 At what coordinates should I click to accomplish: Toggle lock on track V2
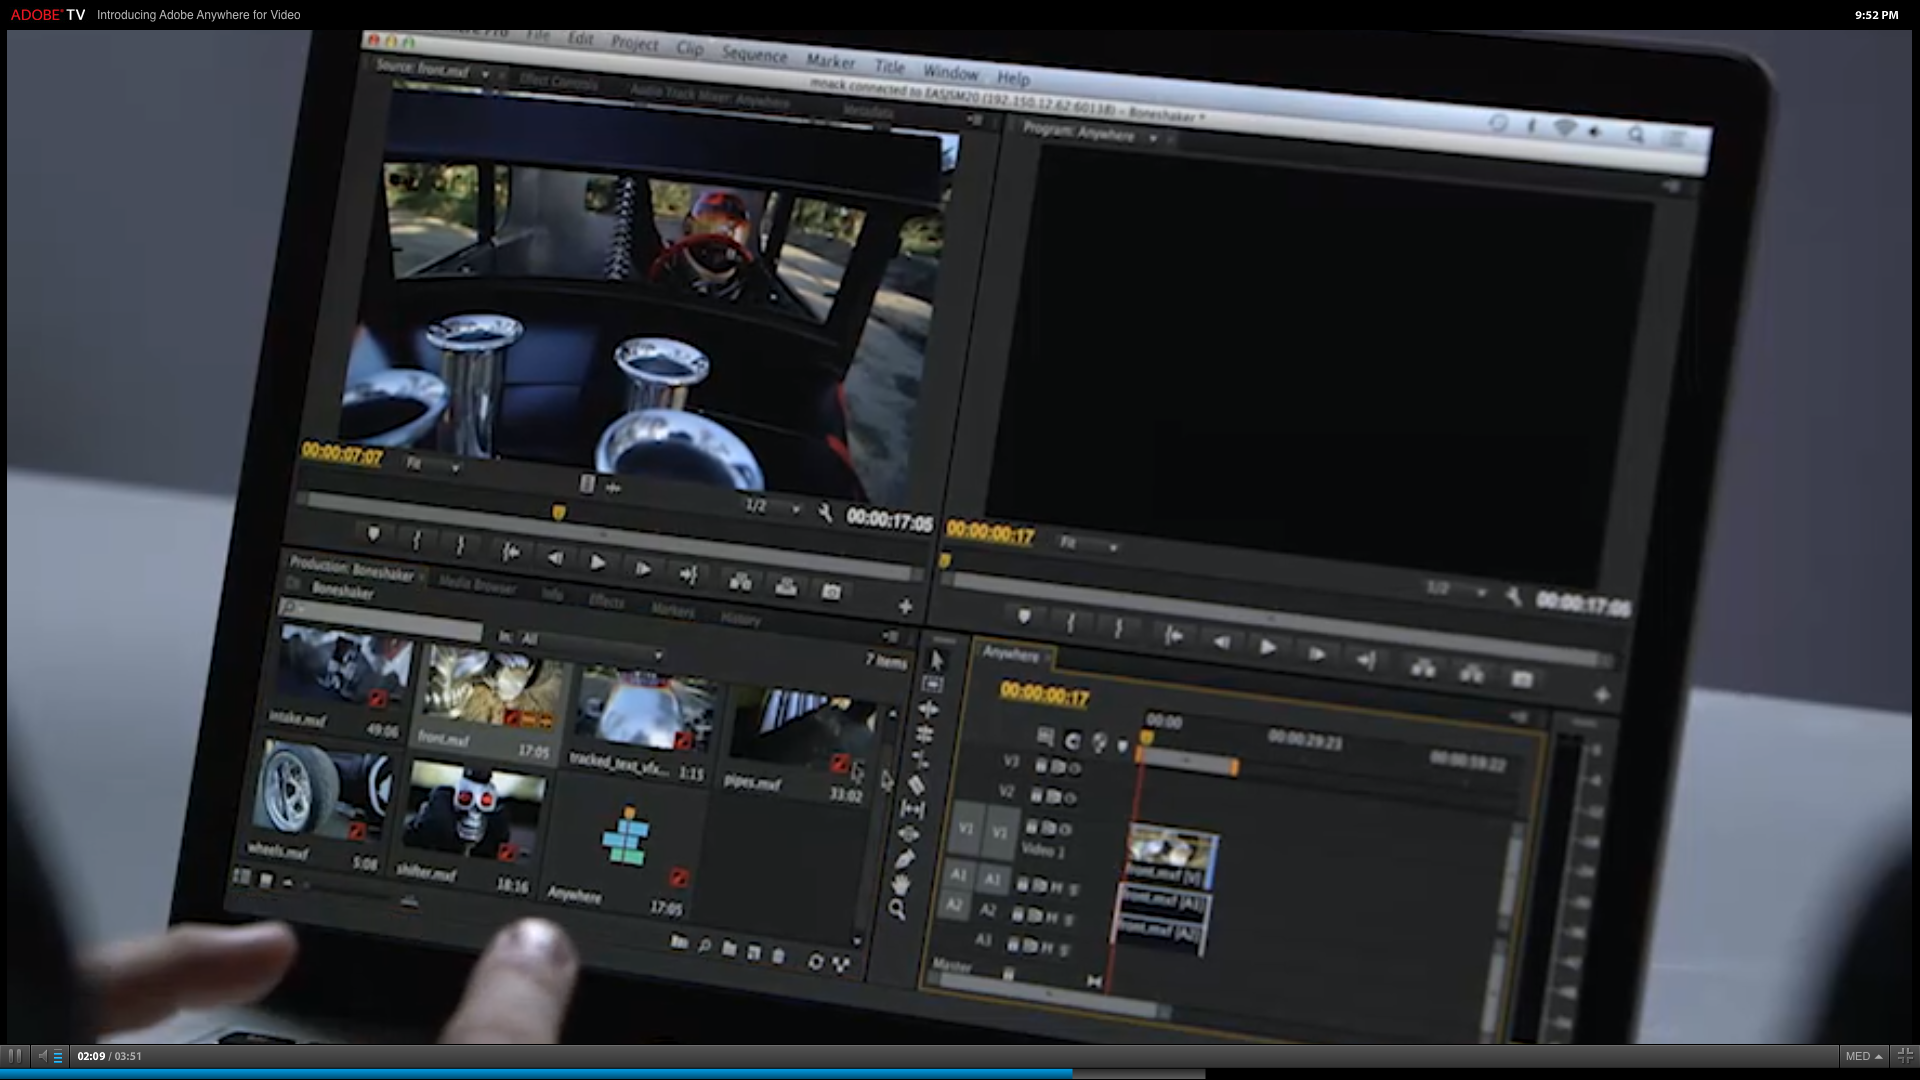click(1037, 795)
